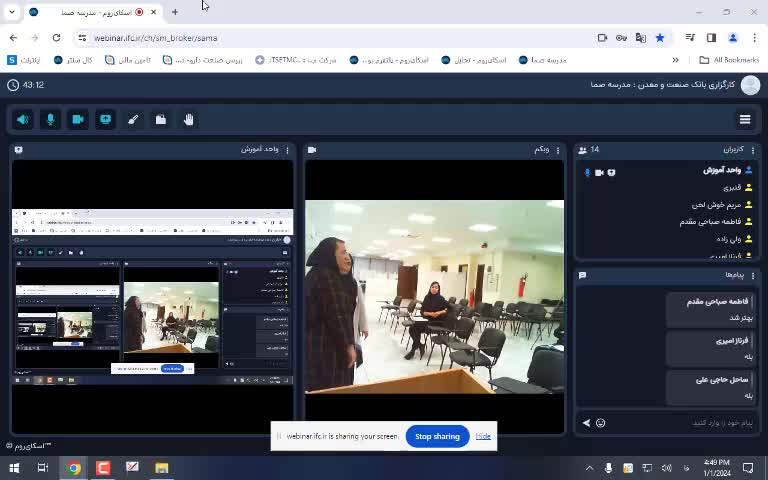Open the تامین مالی bookmark
The height and width of the screenshot is (480, 768).
pos(128,60)
